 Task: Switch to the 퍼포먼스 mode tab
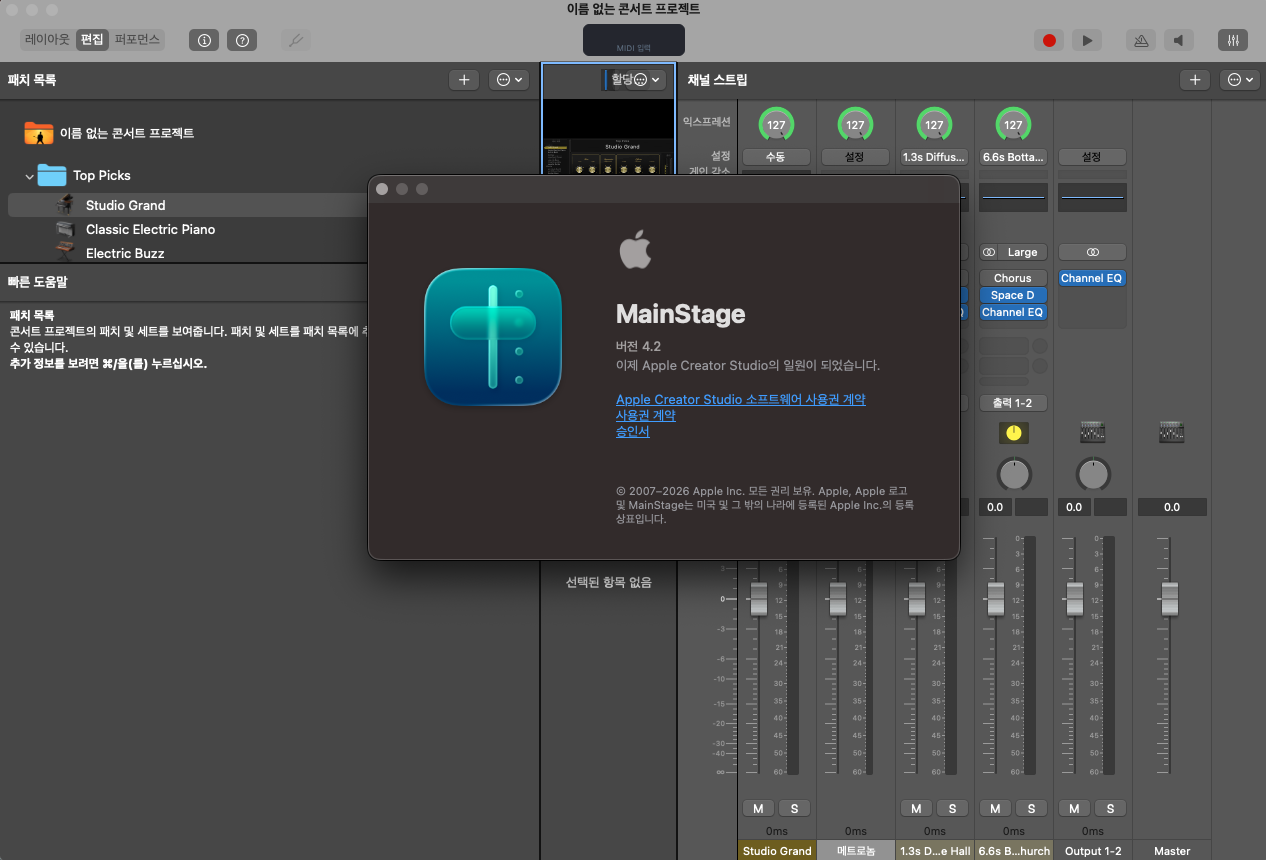point(138,40)
